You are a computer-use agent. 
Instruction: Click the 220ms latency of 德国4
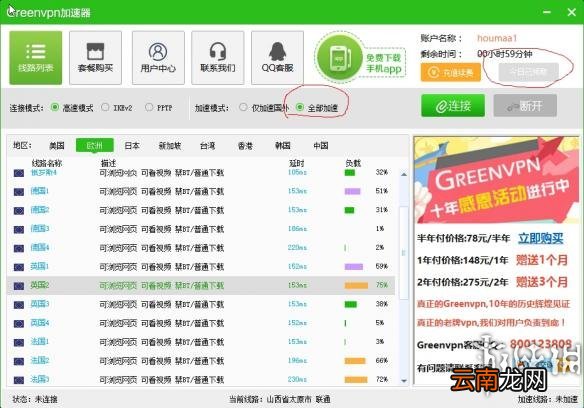pos(297,247)
